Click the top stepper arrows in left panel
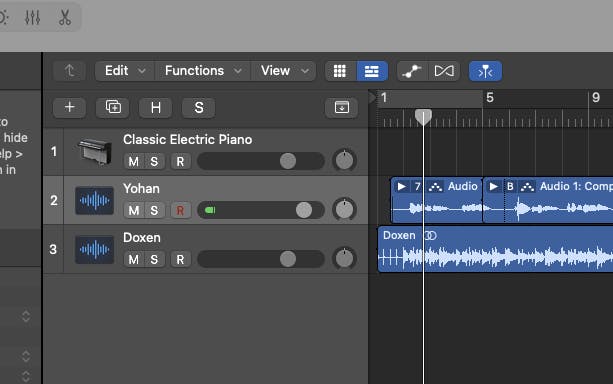613x384 pixels. click(26, 316)
